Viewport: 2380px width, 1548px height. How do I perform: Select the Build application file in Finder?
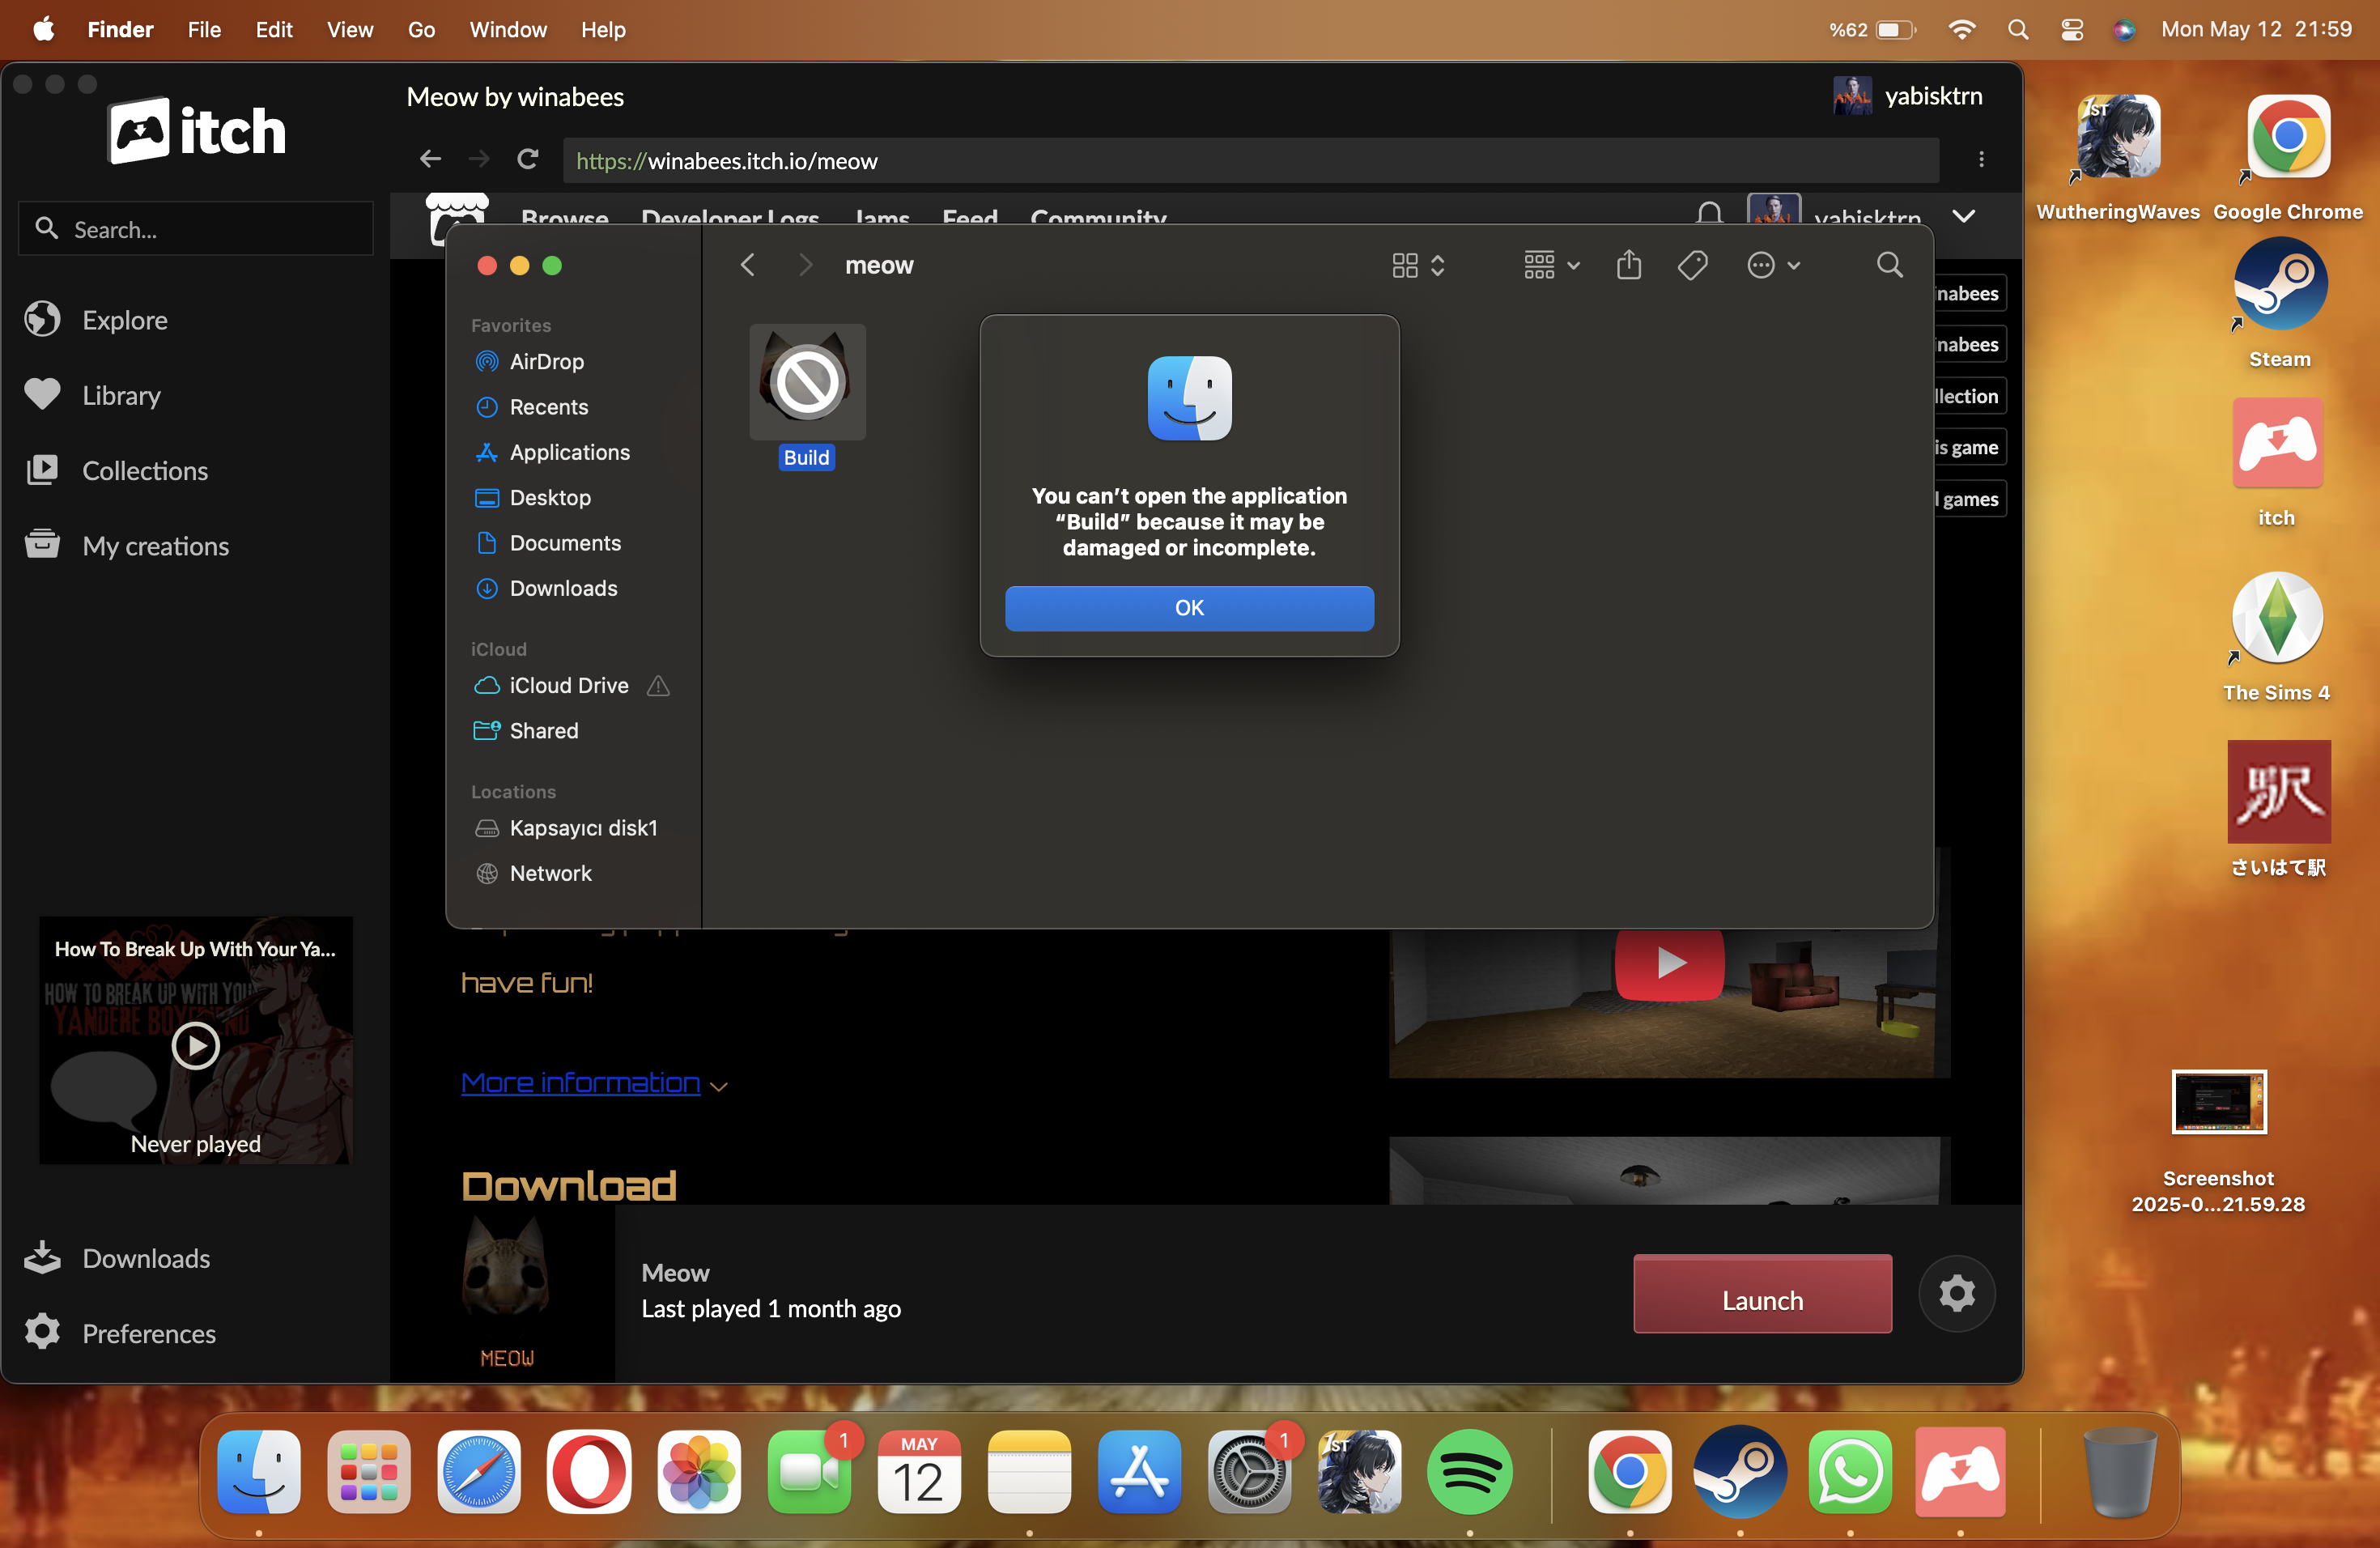pyautogui.click(x=807, y=396)
